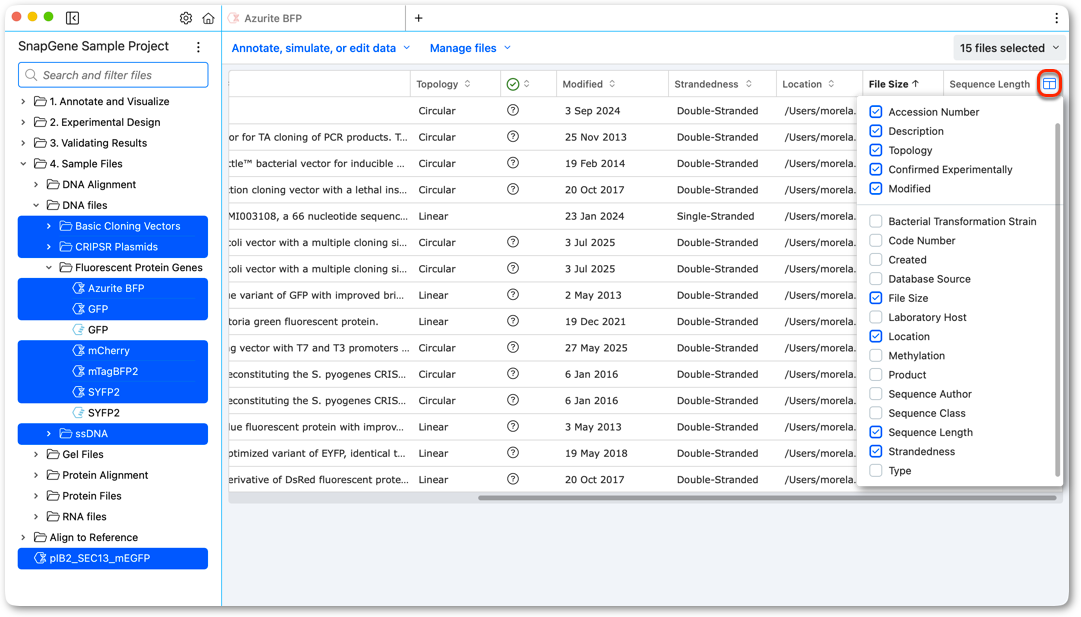Open the settings gear
Image resolution: width=1081 pixels, height=617 pixels.
[x=185, y=19]
